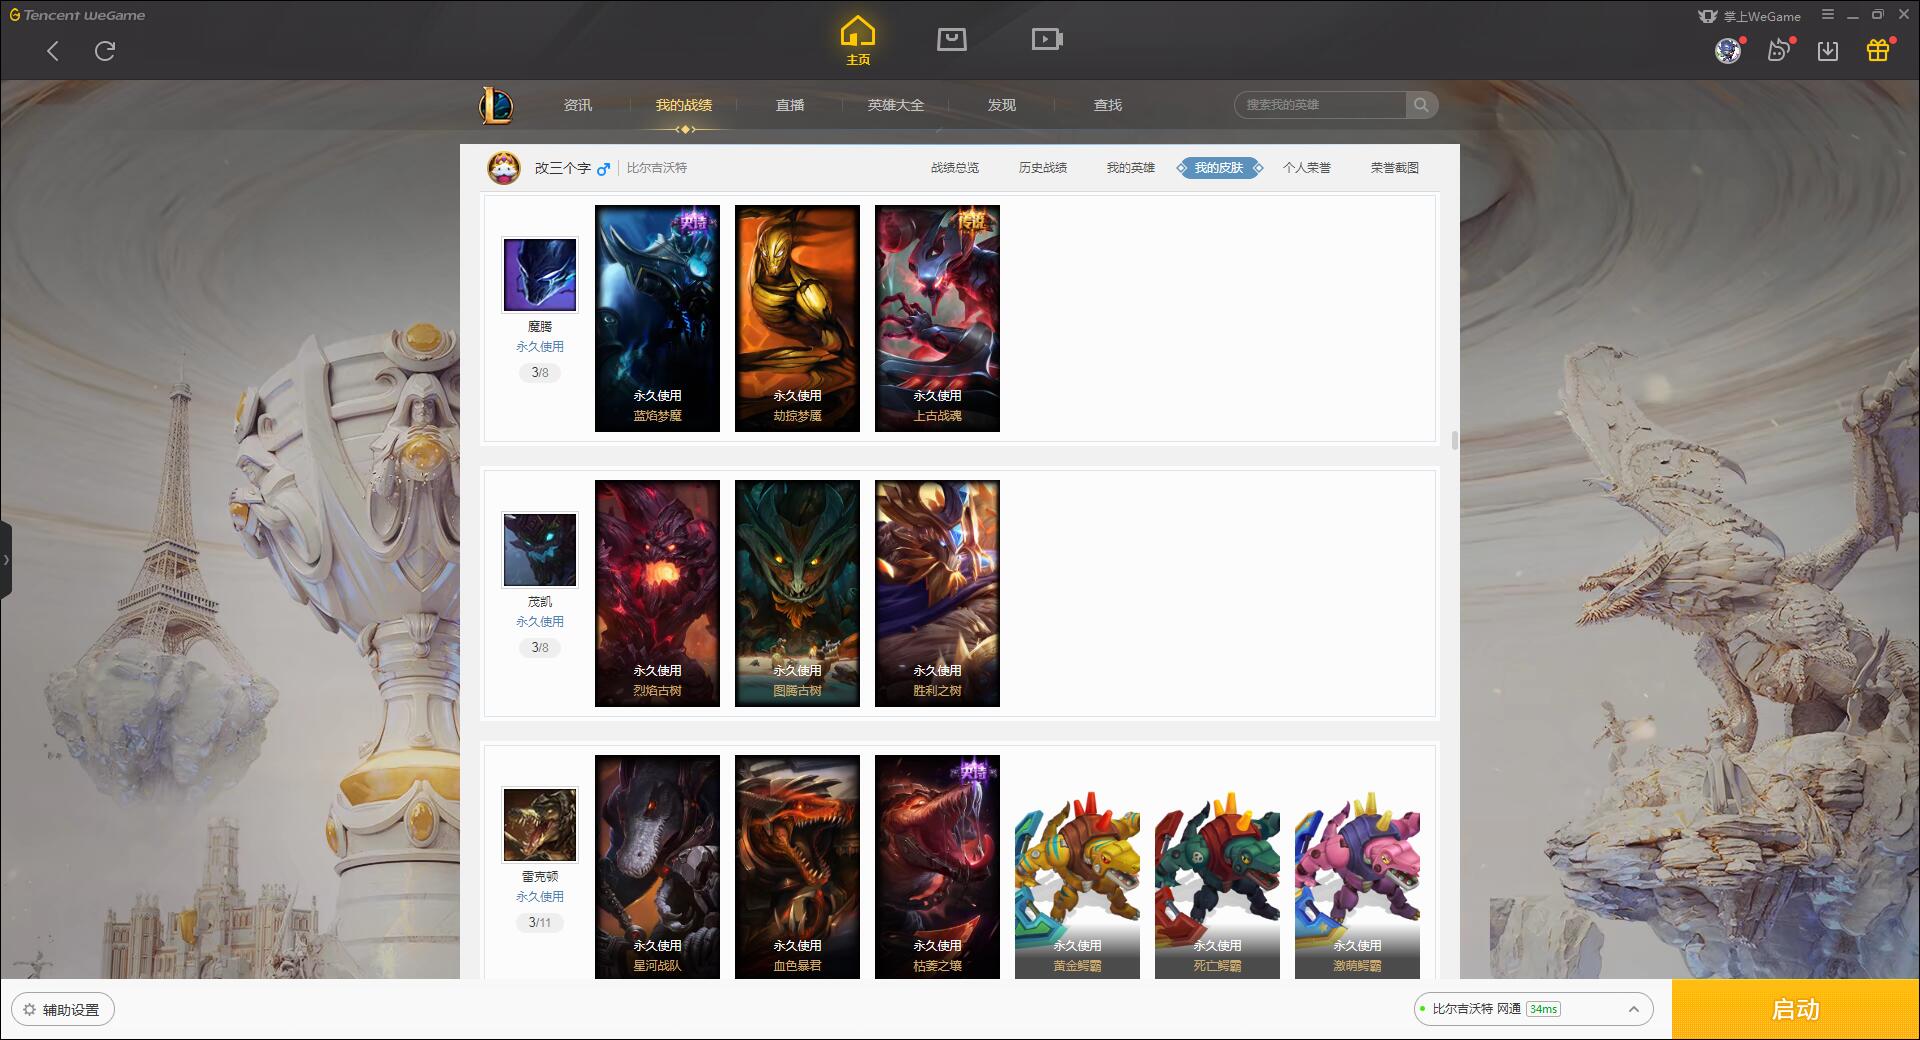Select the 个人荣誉 sub-tab
The image size is (1920, 1040).
1307,168
